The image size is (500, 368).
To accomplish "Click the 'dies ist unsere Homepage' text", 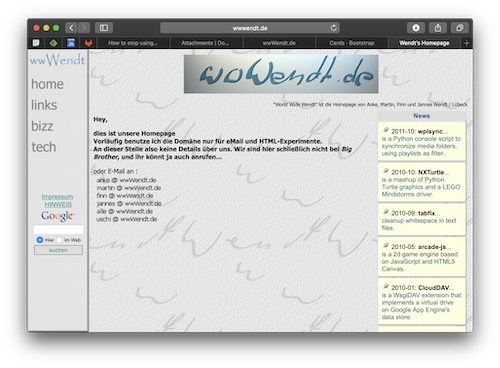I will 134,133.
